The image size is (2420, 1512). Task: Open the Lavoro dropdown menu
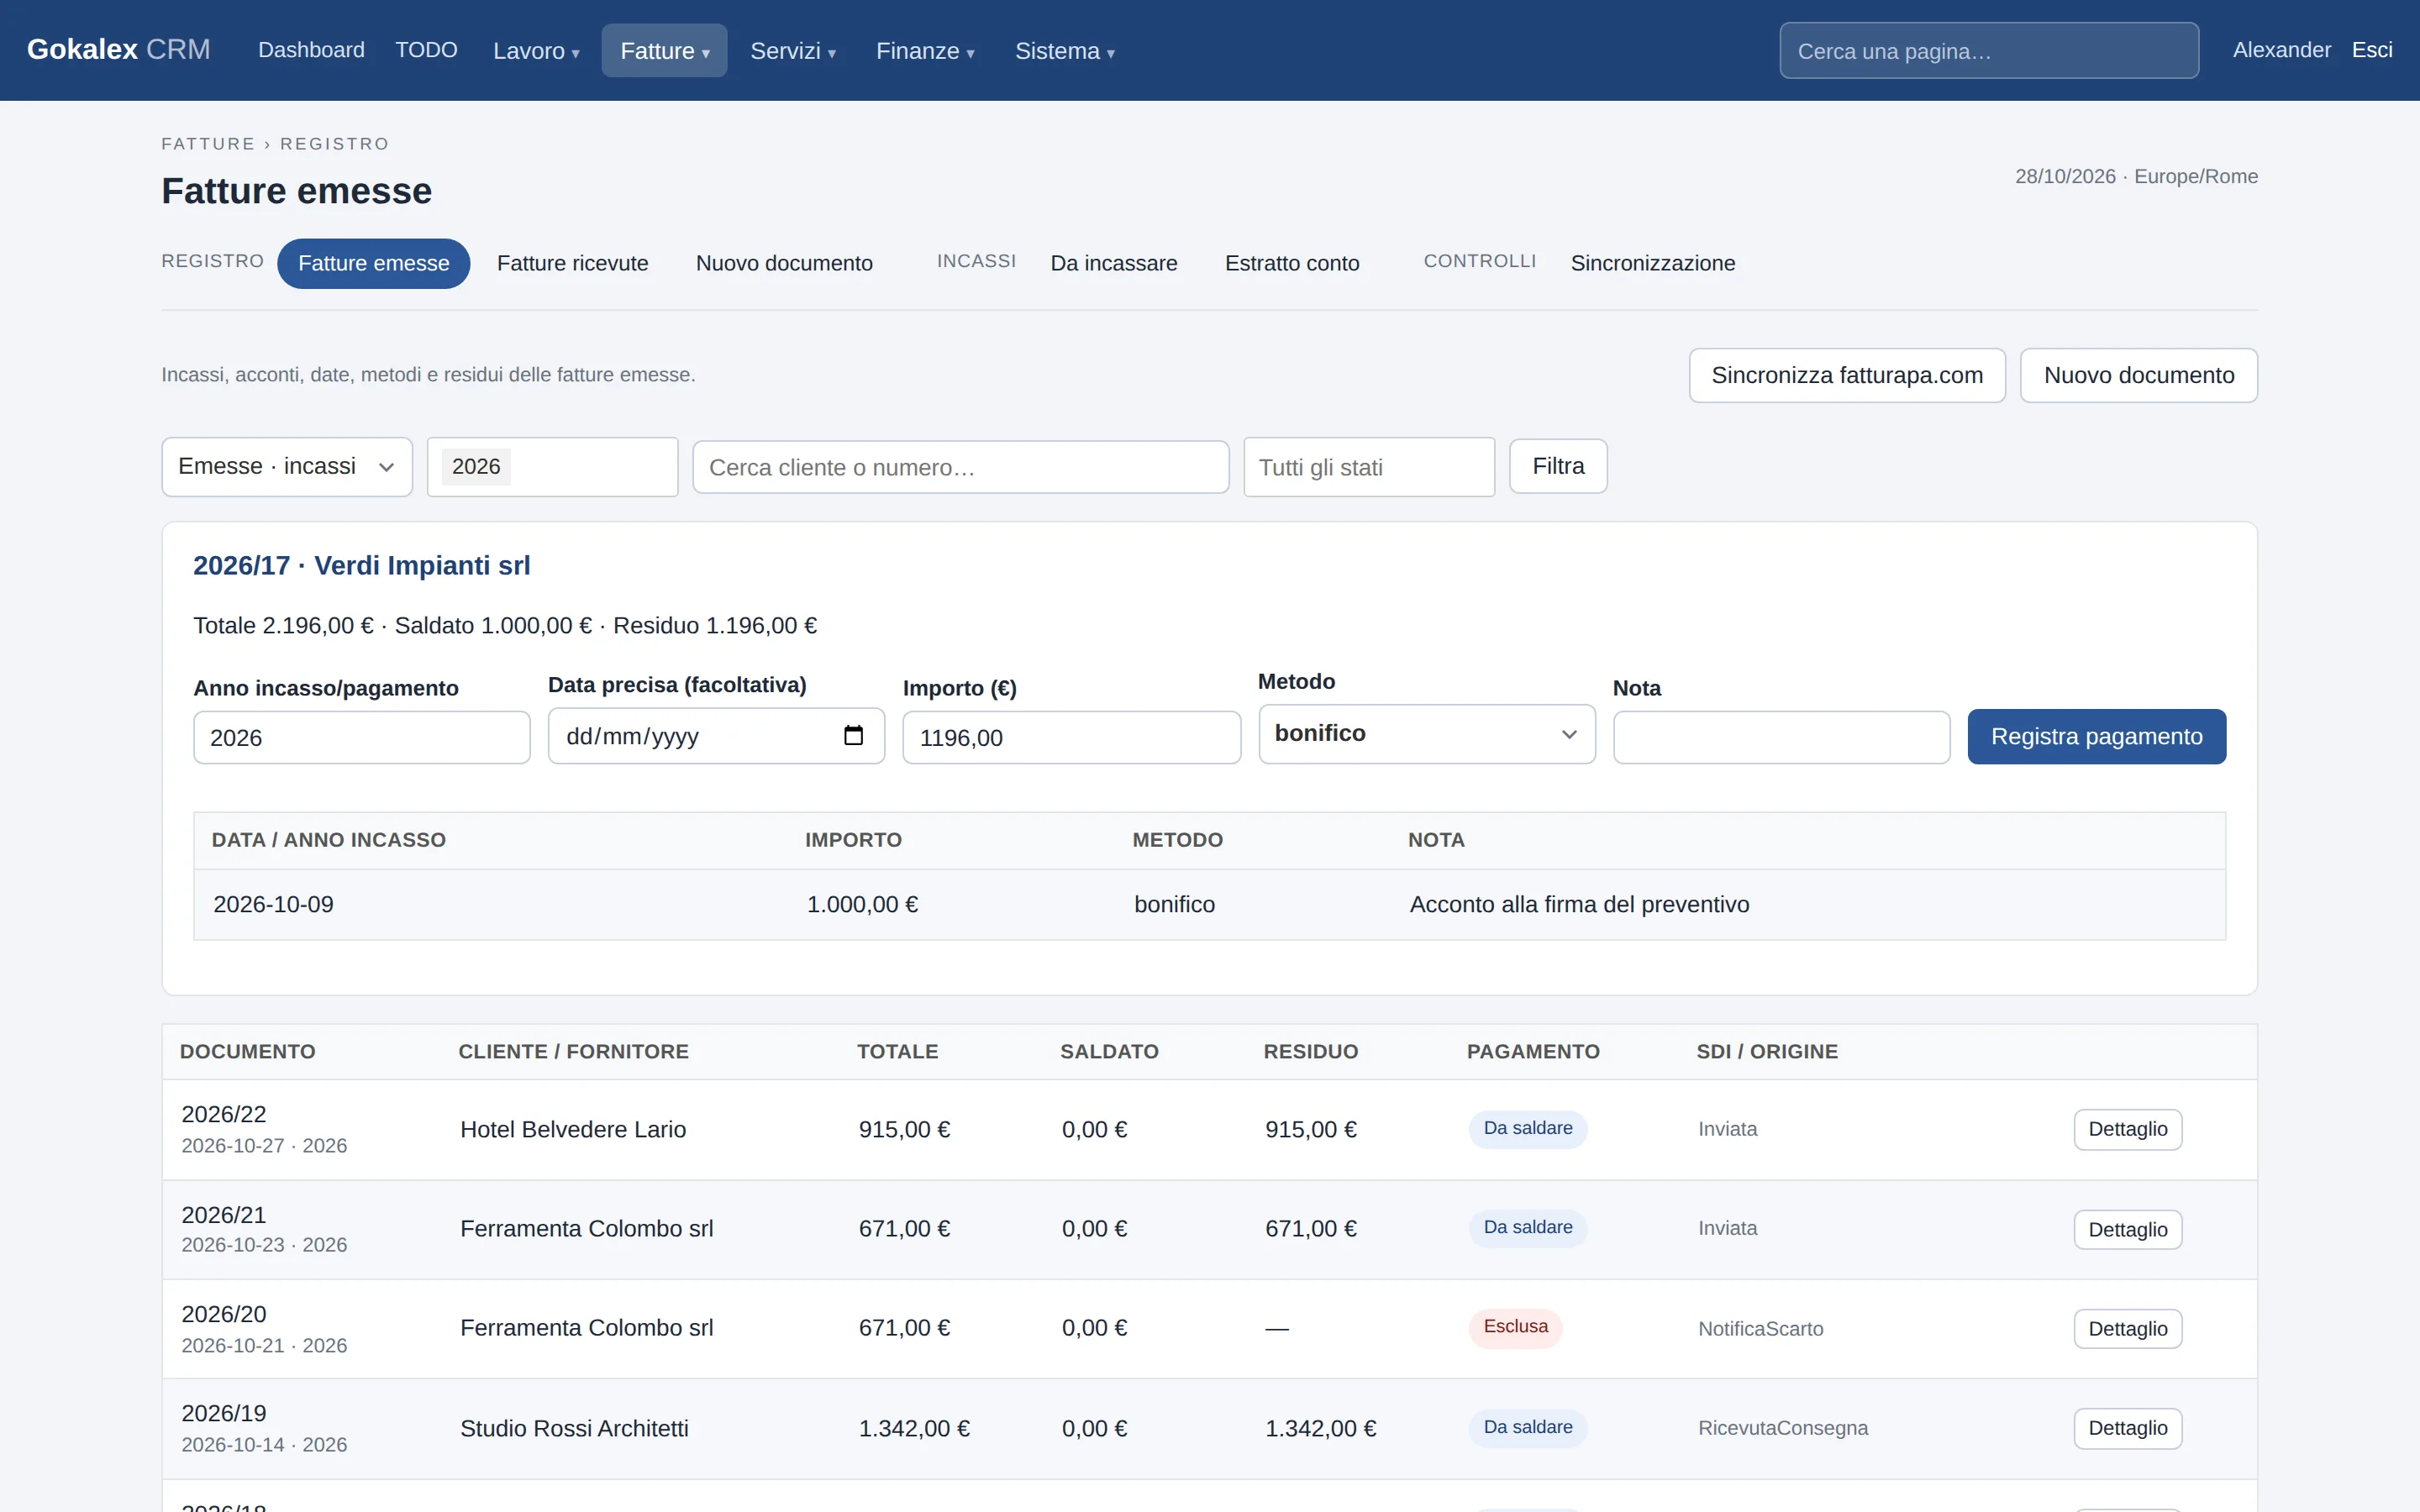(536, 51)
